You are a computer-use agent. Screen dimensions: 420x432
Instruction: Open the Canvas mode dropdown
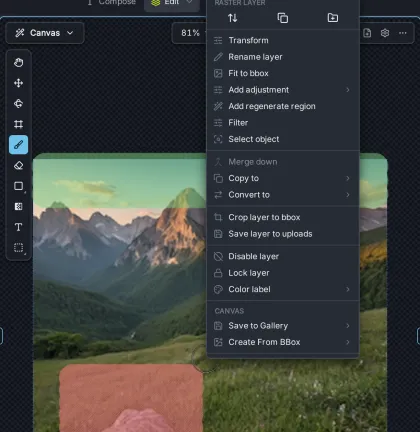45,33
